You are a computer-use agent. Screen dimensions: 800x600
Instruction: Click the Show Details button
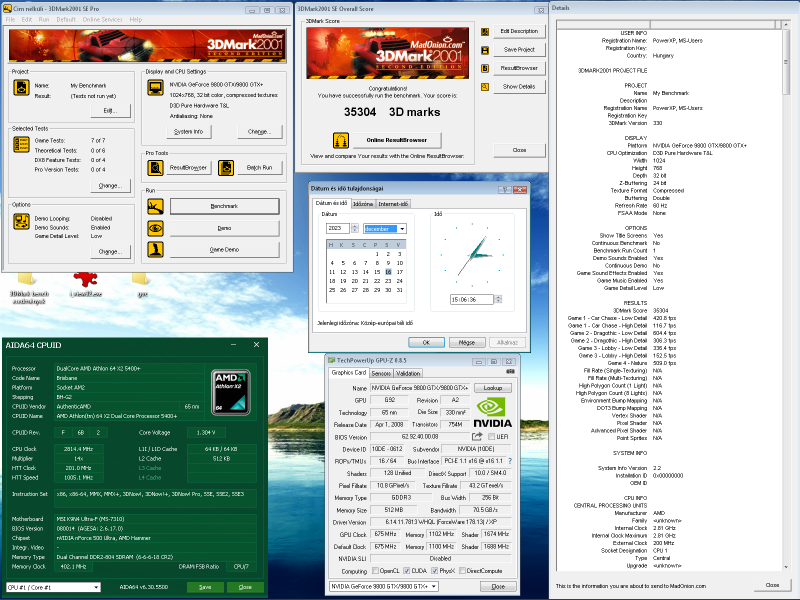(519, 87)
